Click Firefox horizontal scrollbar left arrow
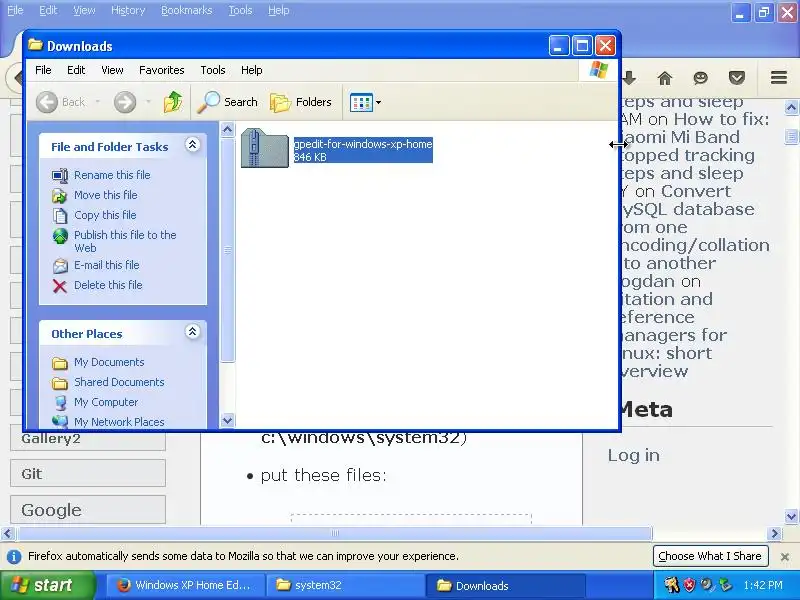This screenshot has width=800, height=600. click(x=7, y=534)
